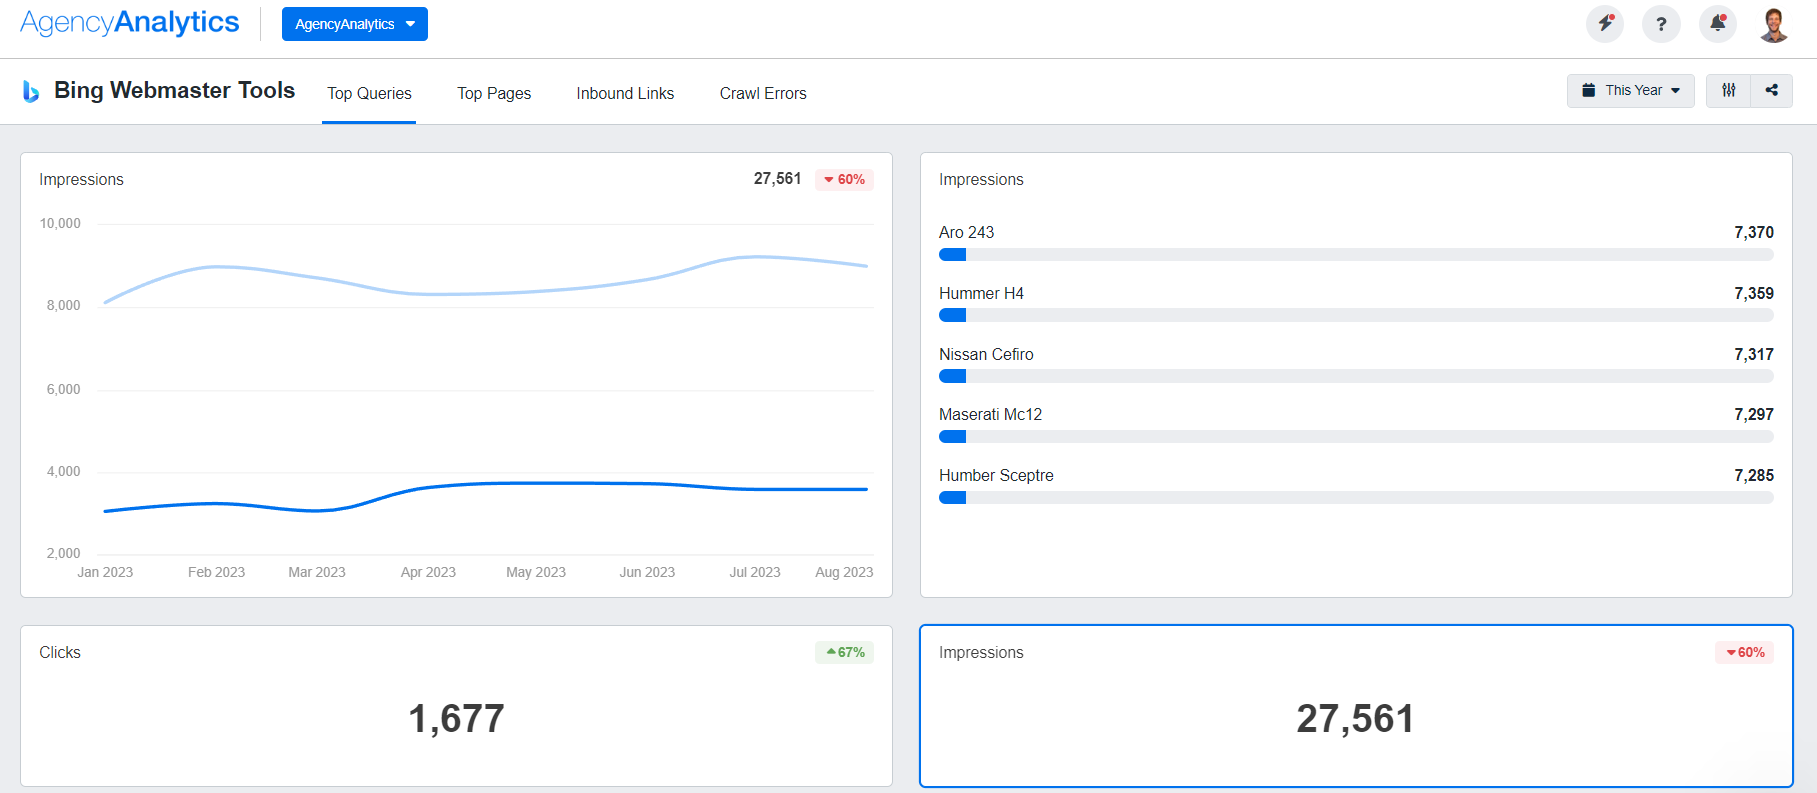
Task: Open the This Year date range dropdown
Action: [x=1630, y=90]
